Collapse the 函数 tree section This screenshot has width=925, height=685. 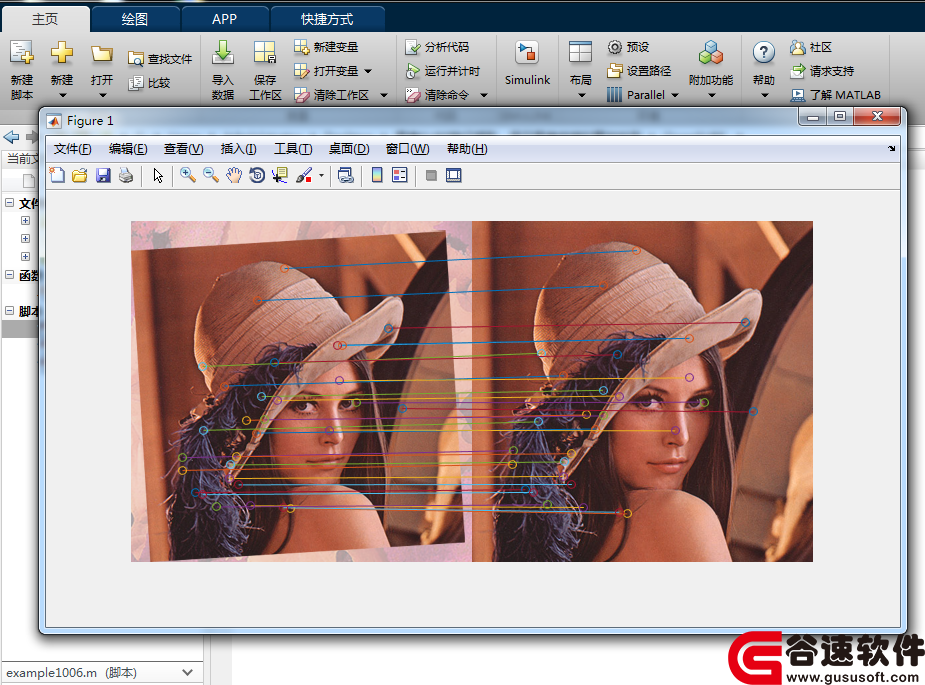point(9,275)
